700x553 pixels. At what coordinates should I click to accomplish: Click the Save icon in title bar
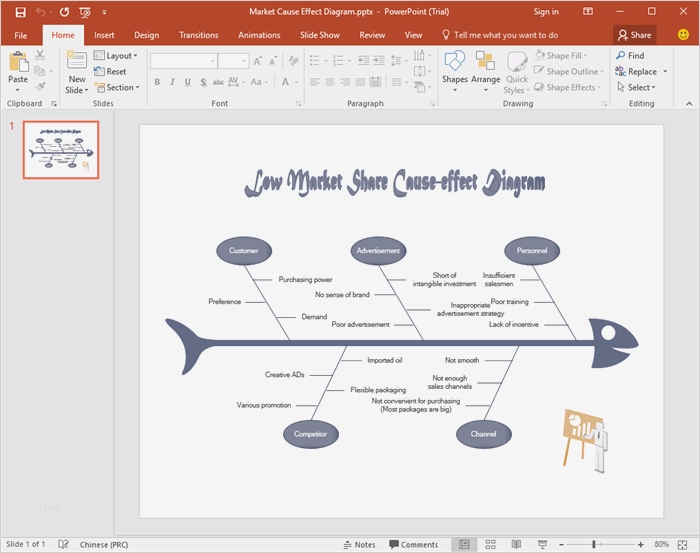[x=20, y=12]
